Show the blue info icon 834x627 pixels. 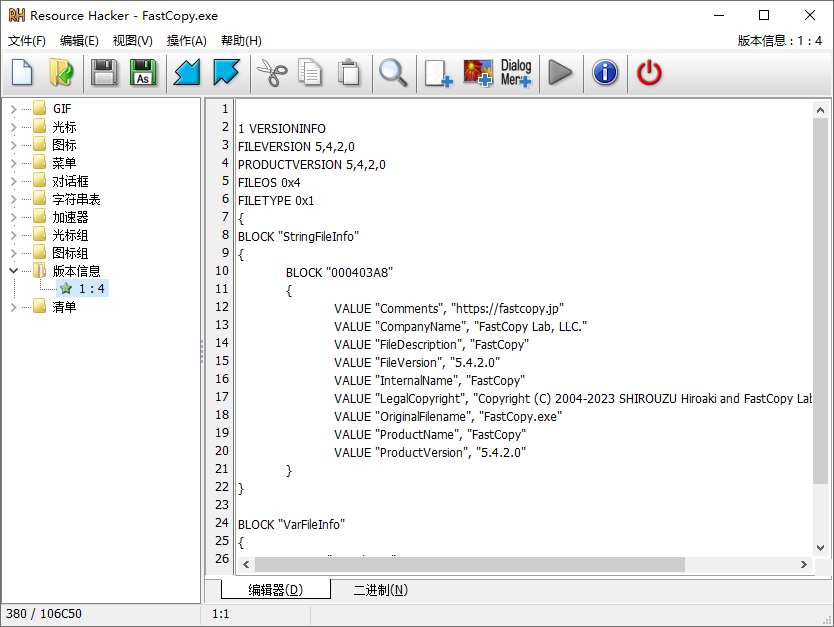coord(605,73)
